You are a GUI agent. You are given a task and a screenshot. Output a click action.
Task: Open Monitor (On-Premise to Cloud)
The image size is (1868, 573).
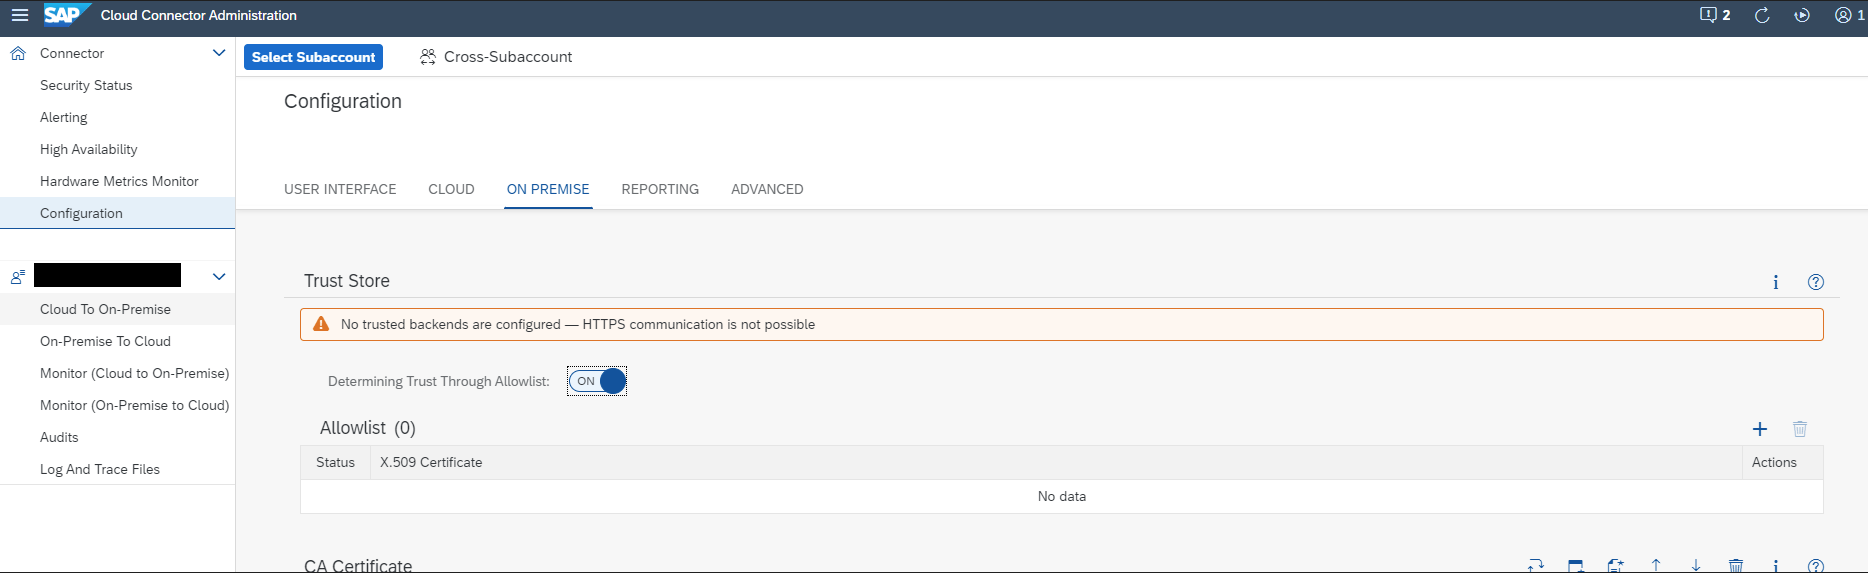(117, 405)
